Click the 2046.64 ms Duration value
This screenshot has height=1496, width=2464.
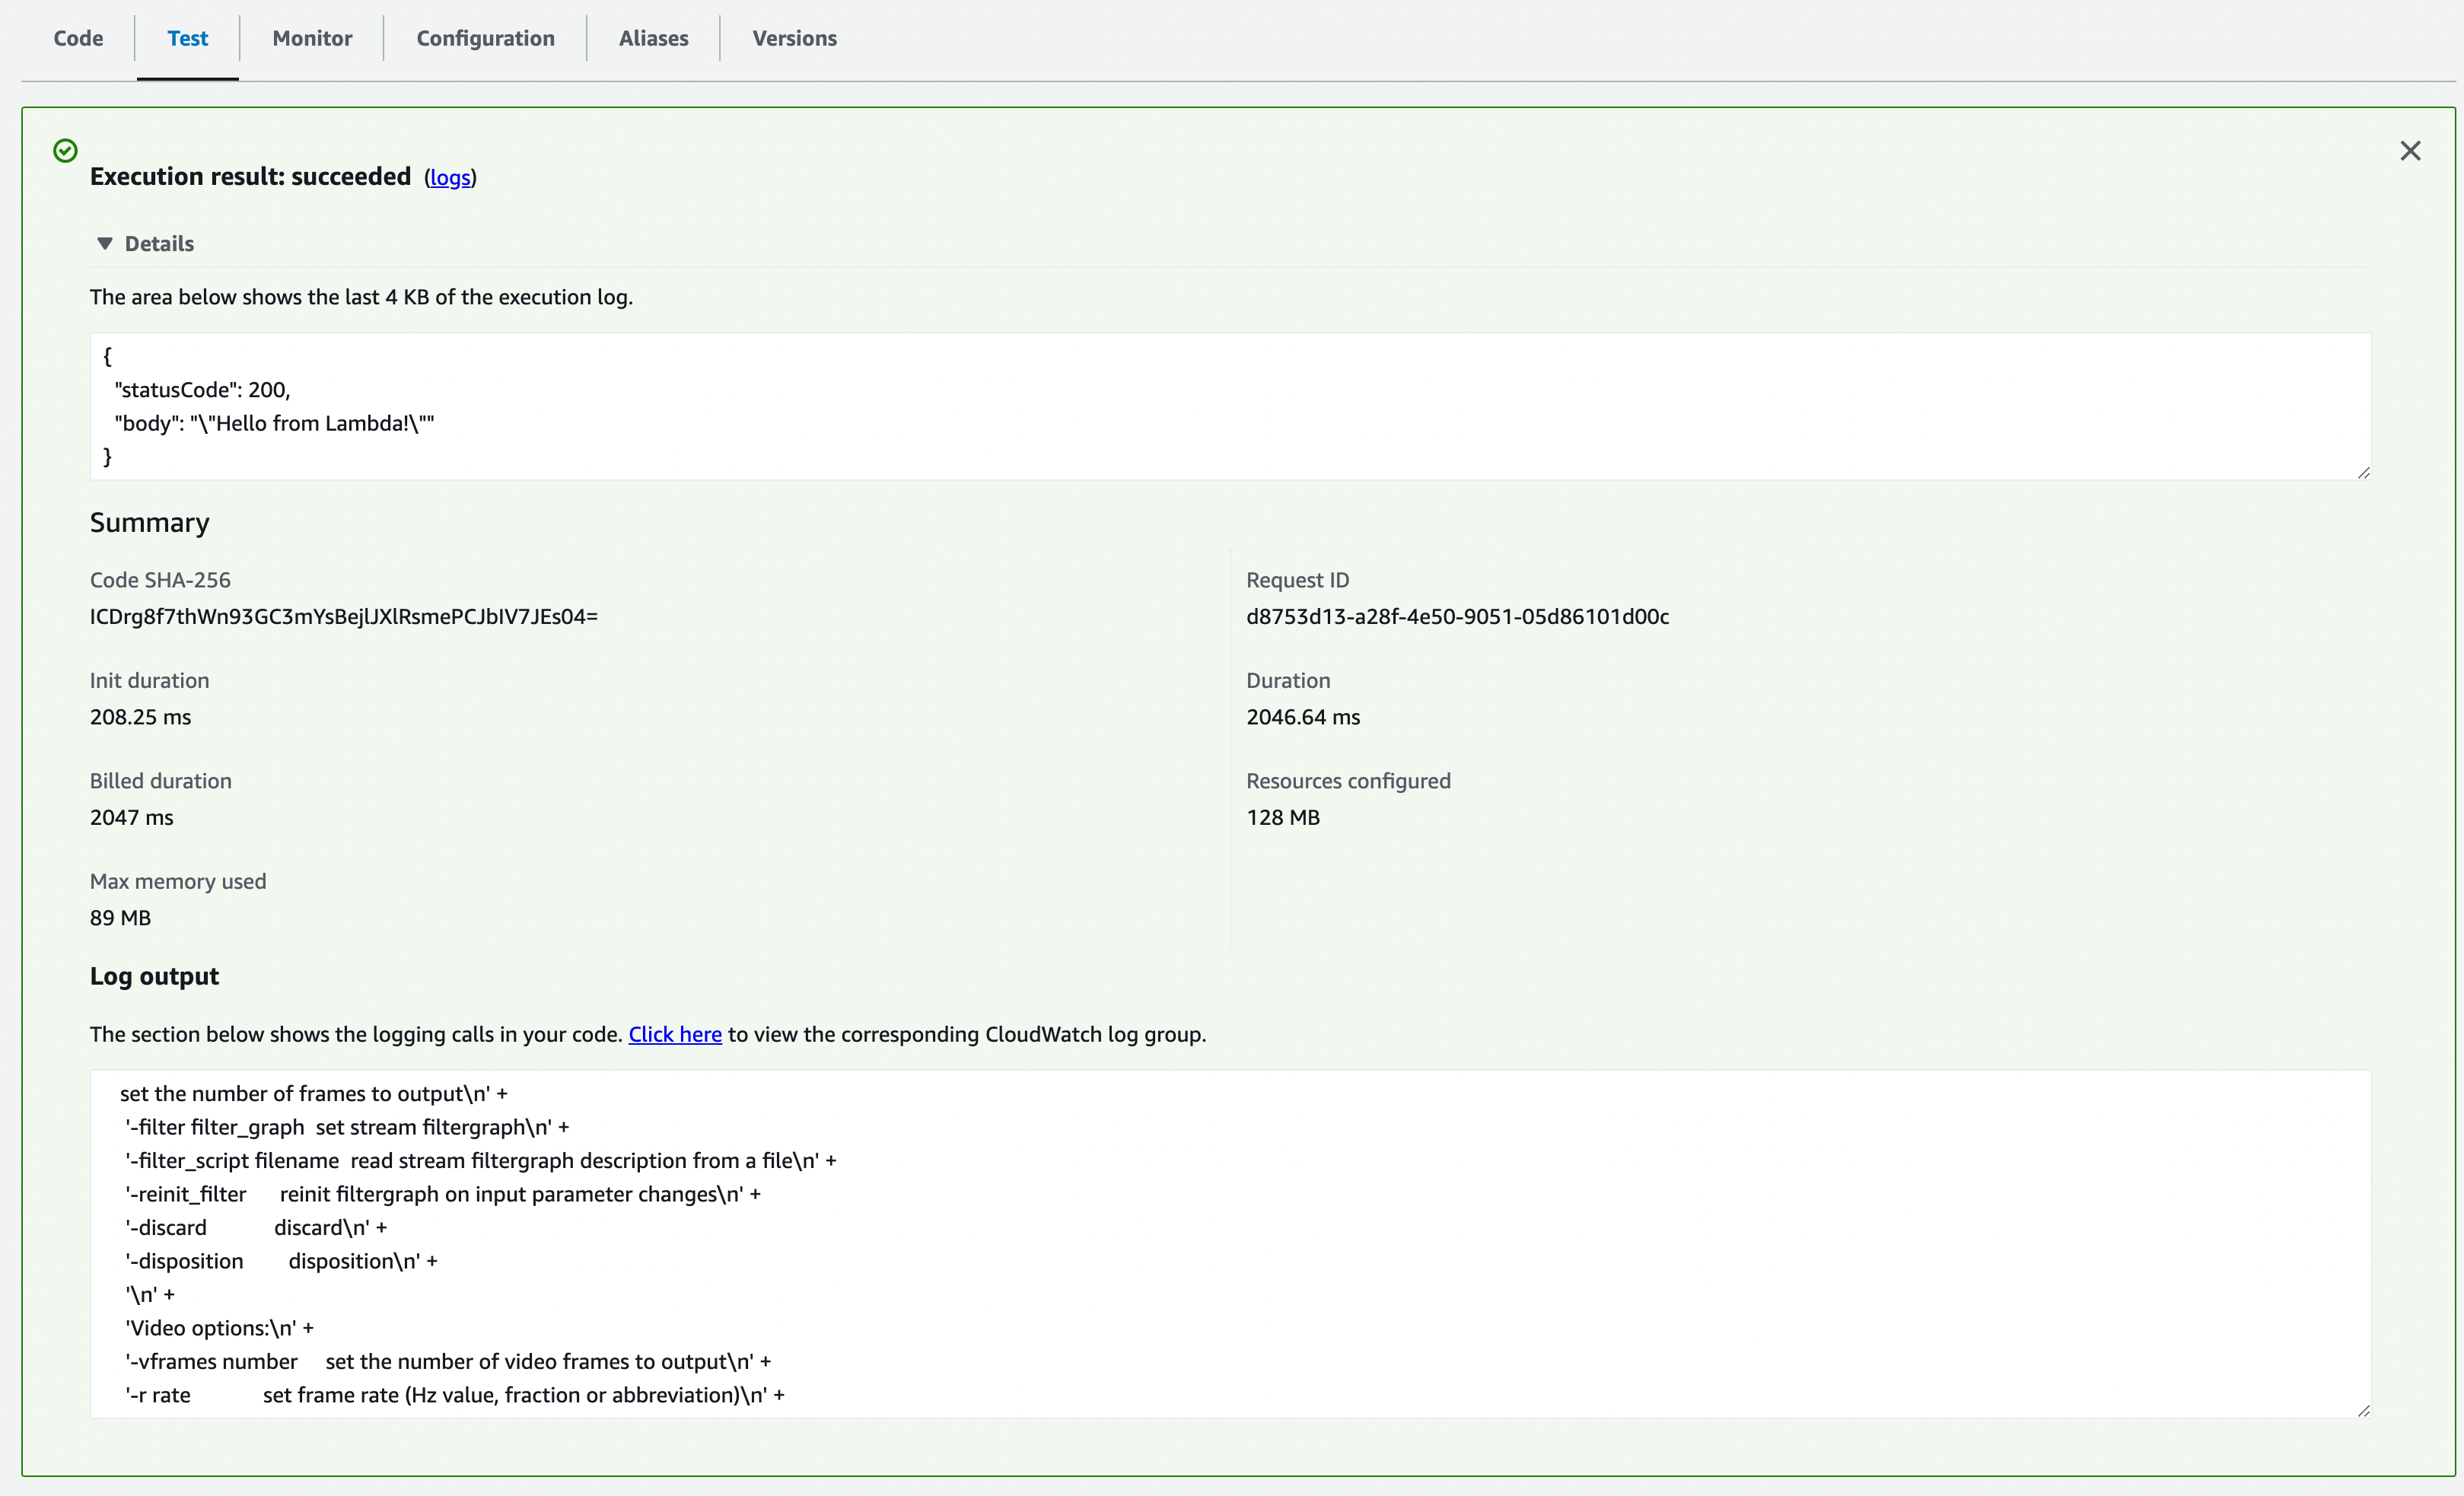pyautogui.click(x=1303, y=717)
